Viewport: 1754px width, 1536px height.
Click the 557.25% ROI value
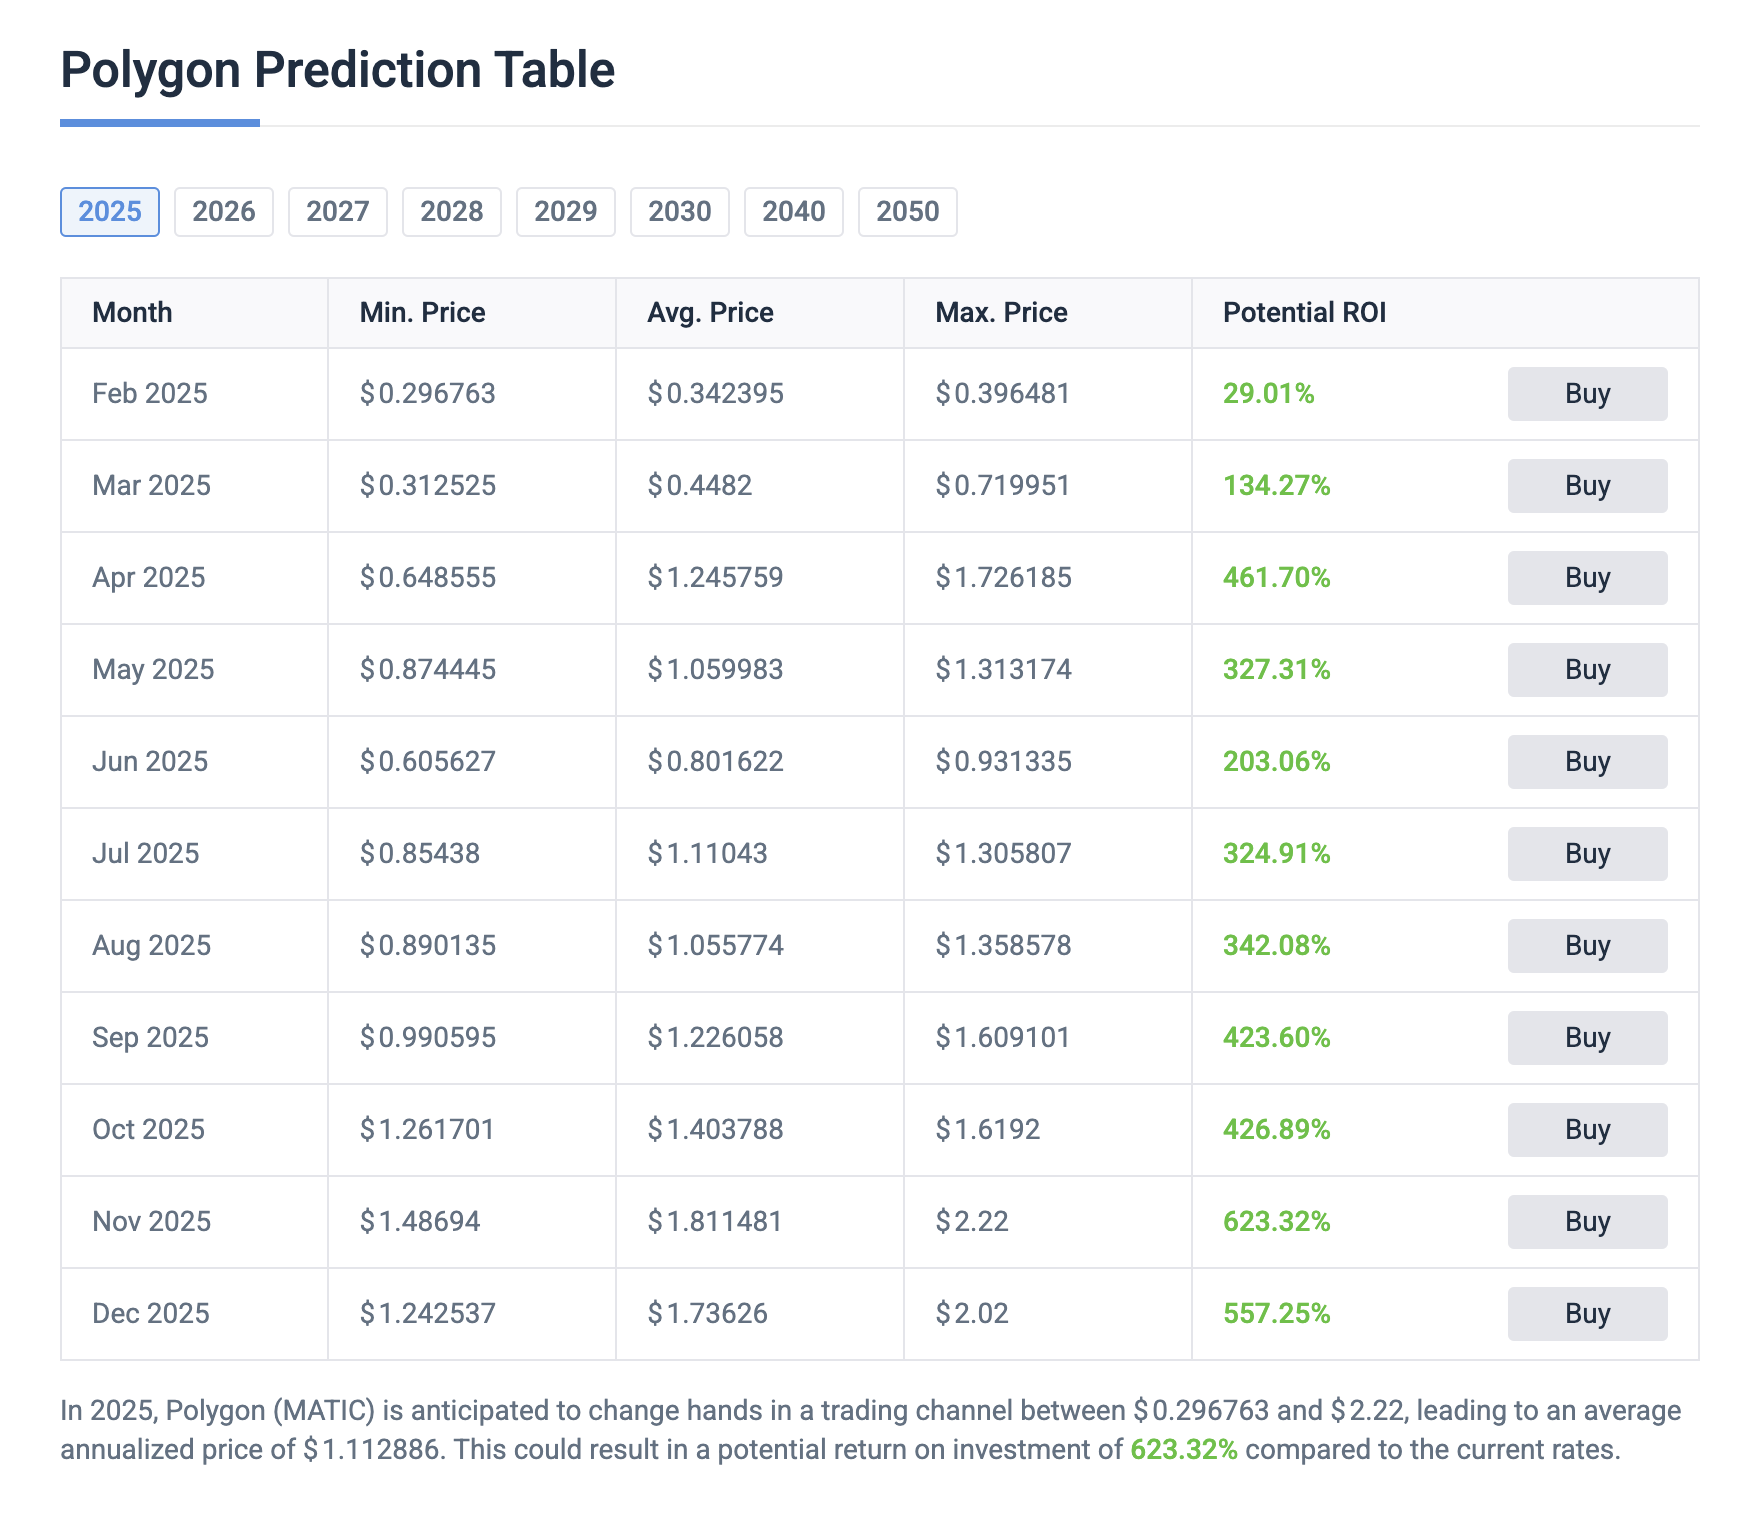pos(1276,1314)
